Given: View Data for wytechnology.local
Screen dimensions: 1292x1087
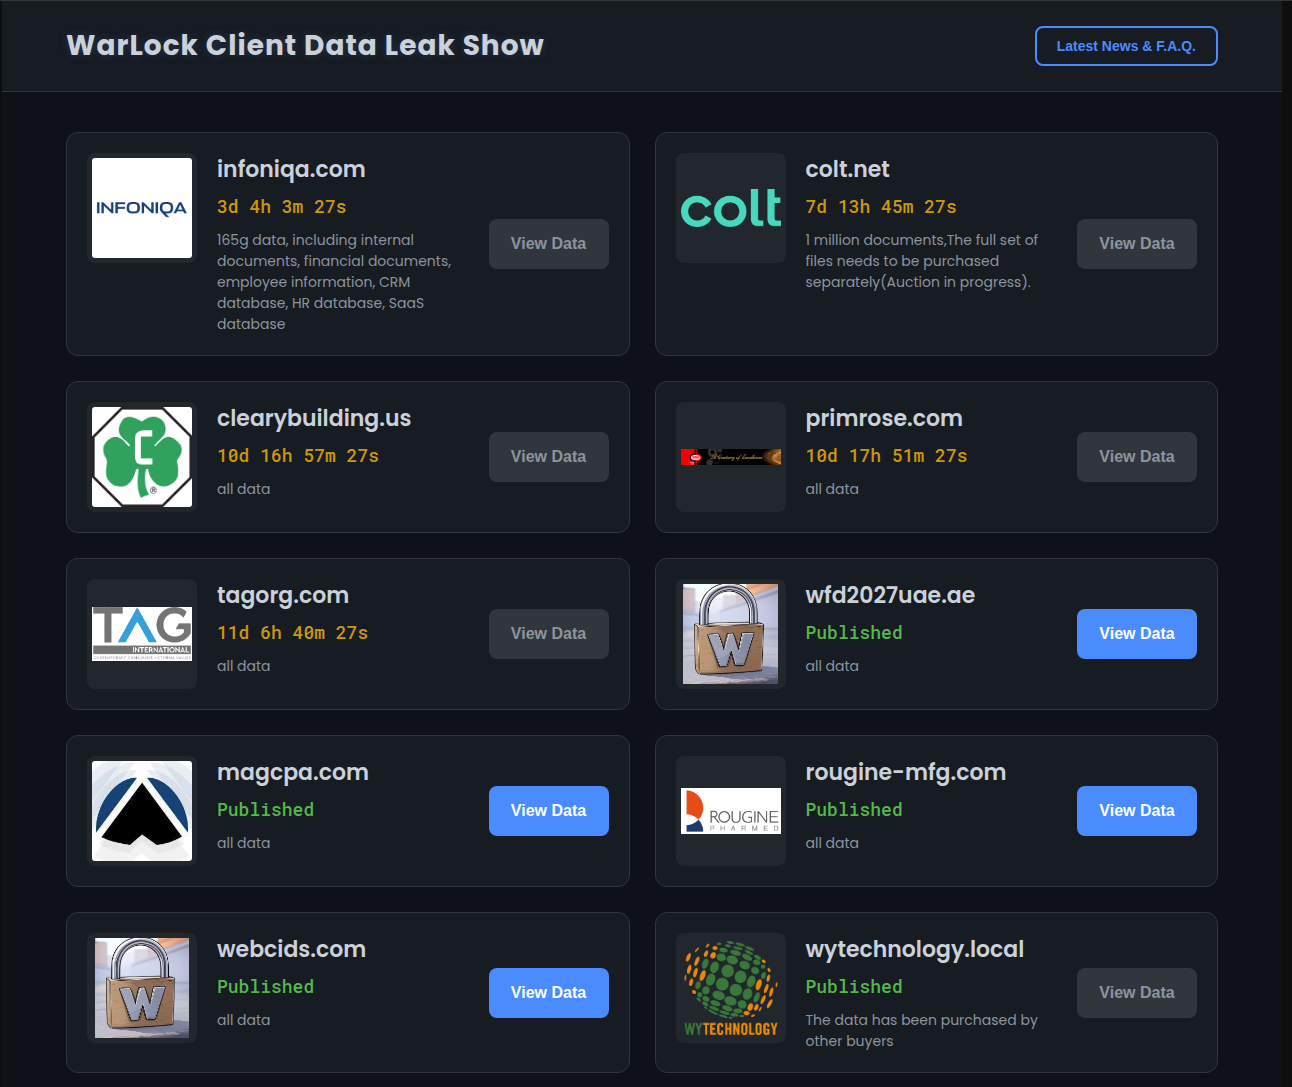Looking at the screenshot, I should (1137, 993).
